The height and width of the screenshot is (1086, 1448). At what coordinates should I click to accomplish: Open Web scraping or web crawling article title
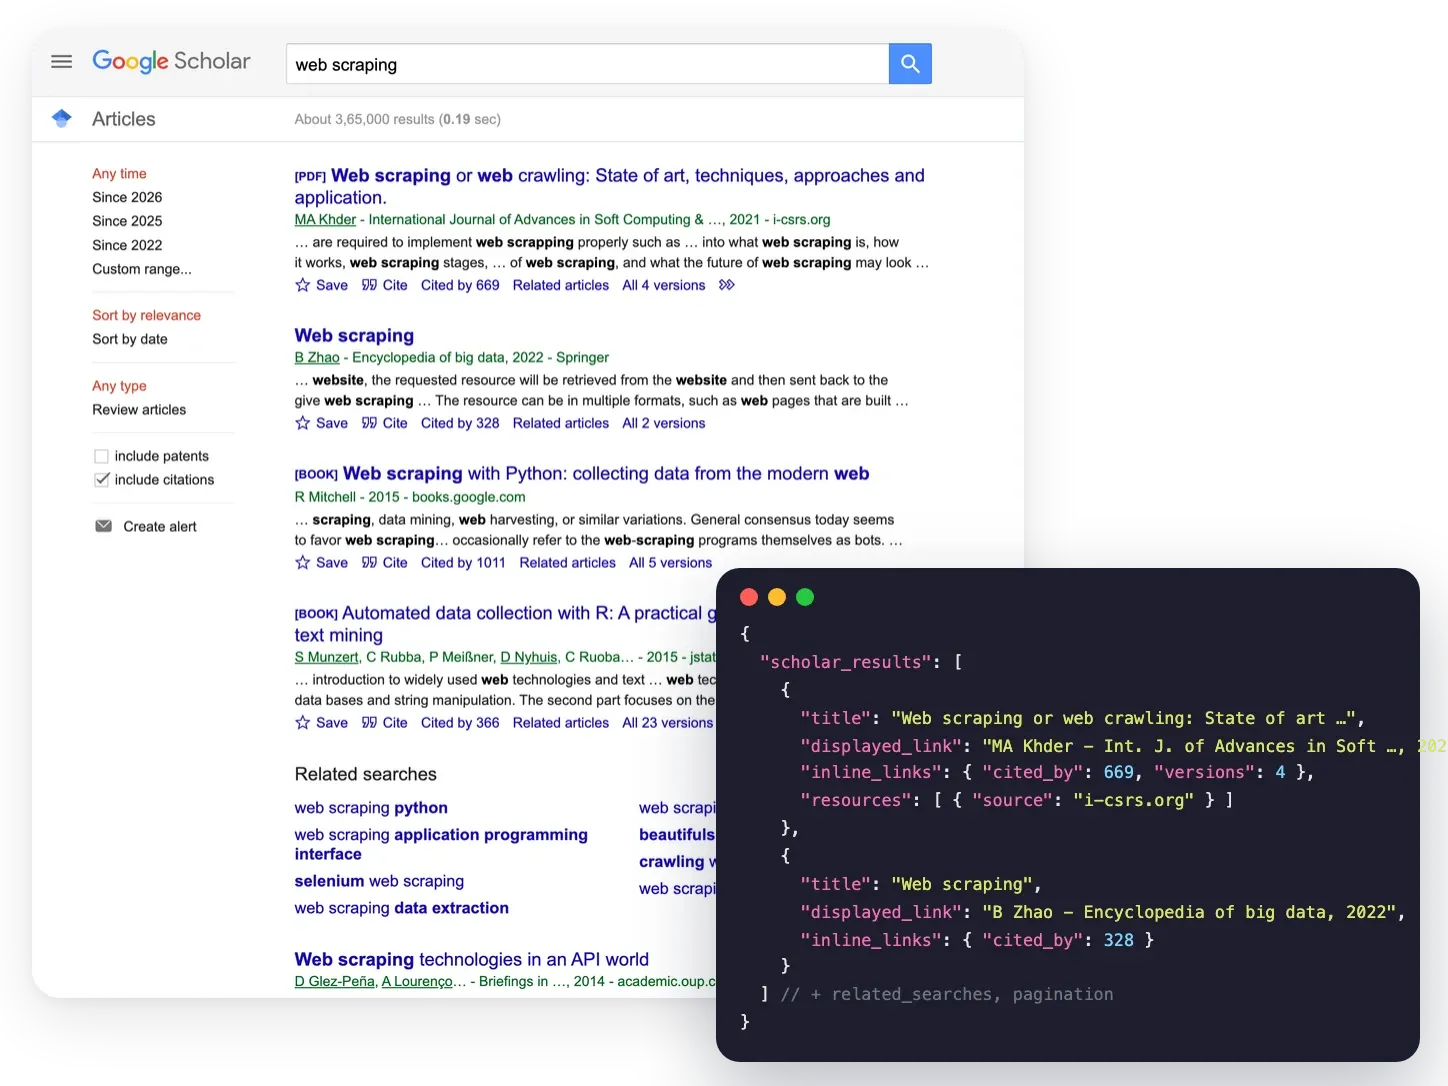pyautogui.click(x=609, y=186)
